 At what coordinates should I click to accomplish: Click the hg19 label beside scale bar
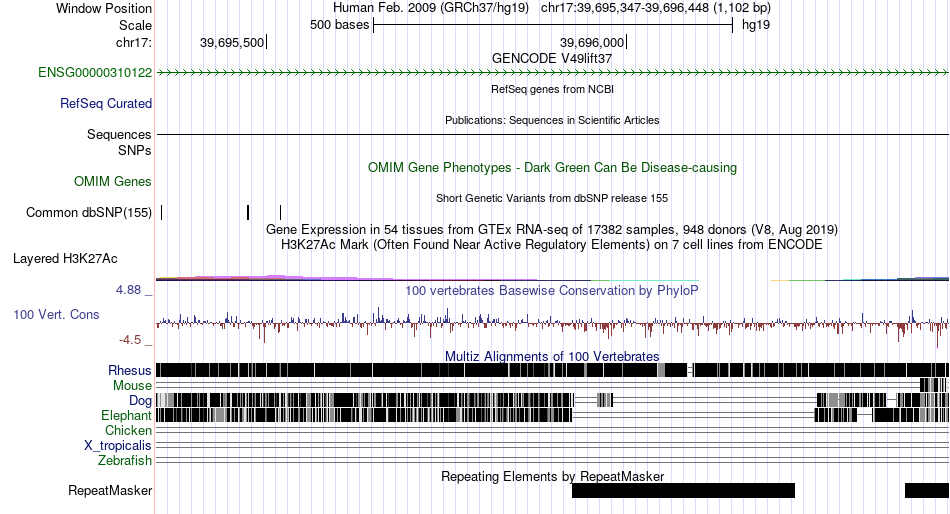[756, 25]
